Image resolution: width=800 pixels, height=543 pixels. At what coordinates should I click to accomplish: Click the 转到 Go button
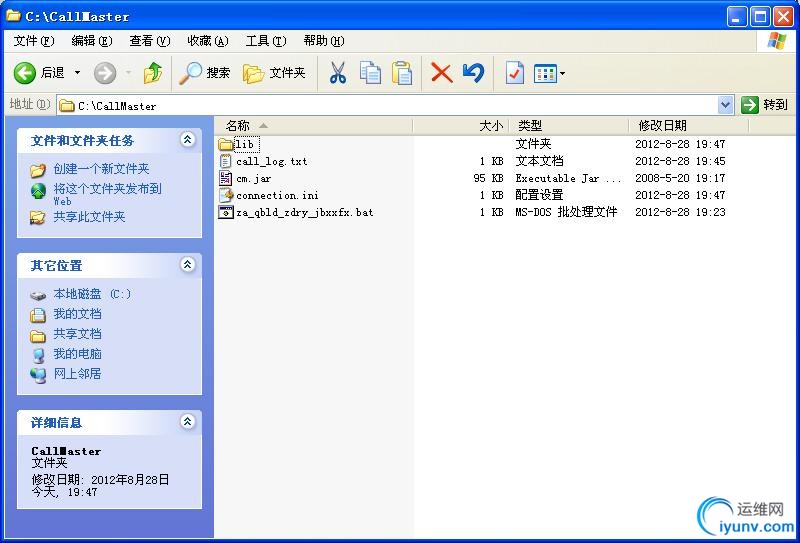click(764, 105)
